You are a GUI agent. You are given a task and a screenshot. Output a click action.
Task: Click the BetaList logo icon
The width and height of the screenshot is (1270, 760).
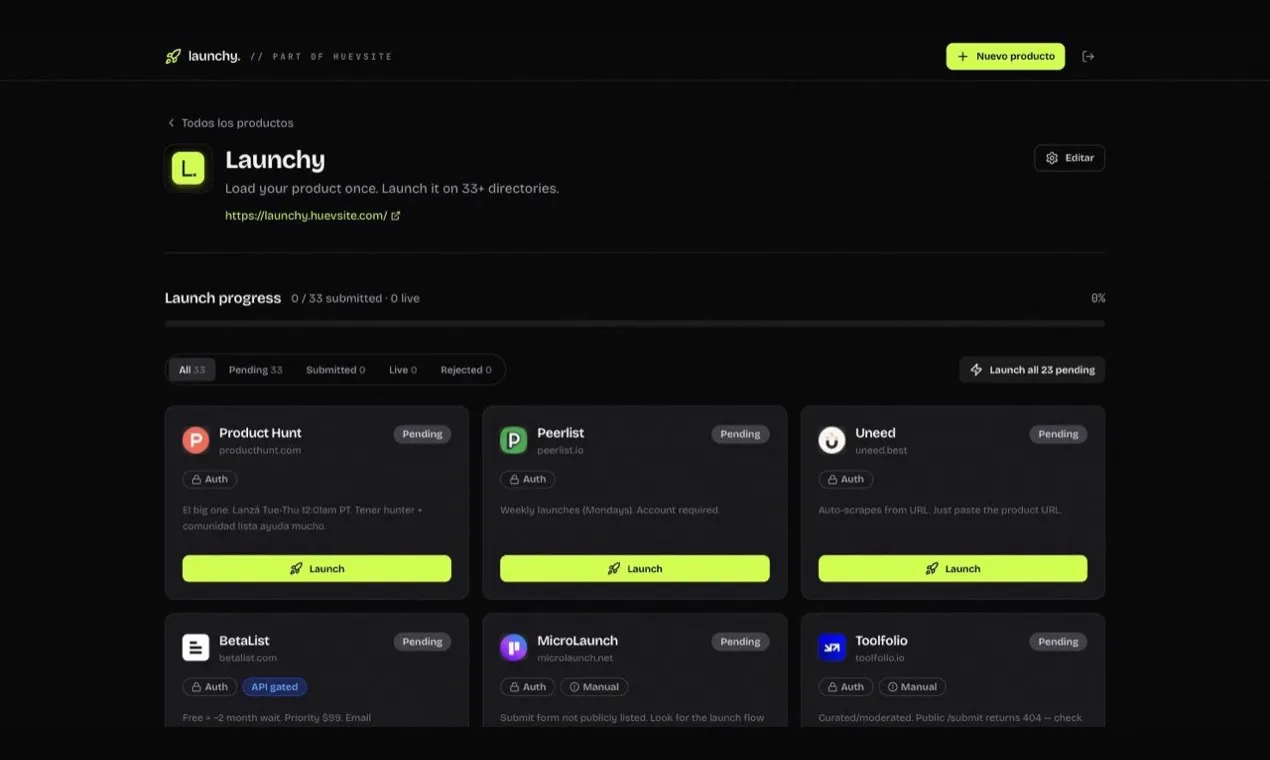(195, 647)
